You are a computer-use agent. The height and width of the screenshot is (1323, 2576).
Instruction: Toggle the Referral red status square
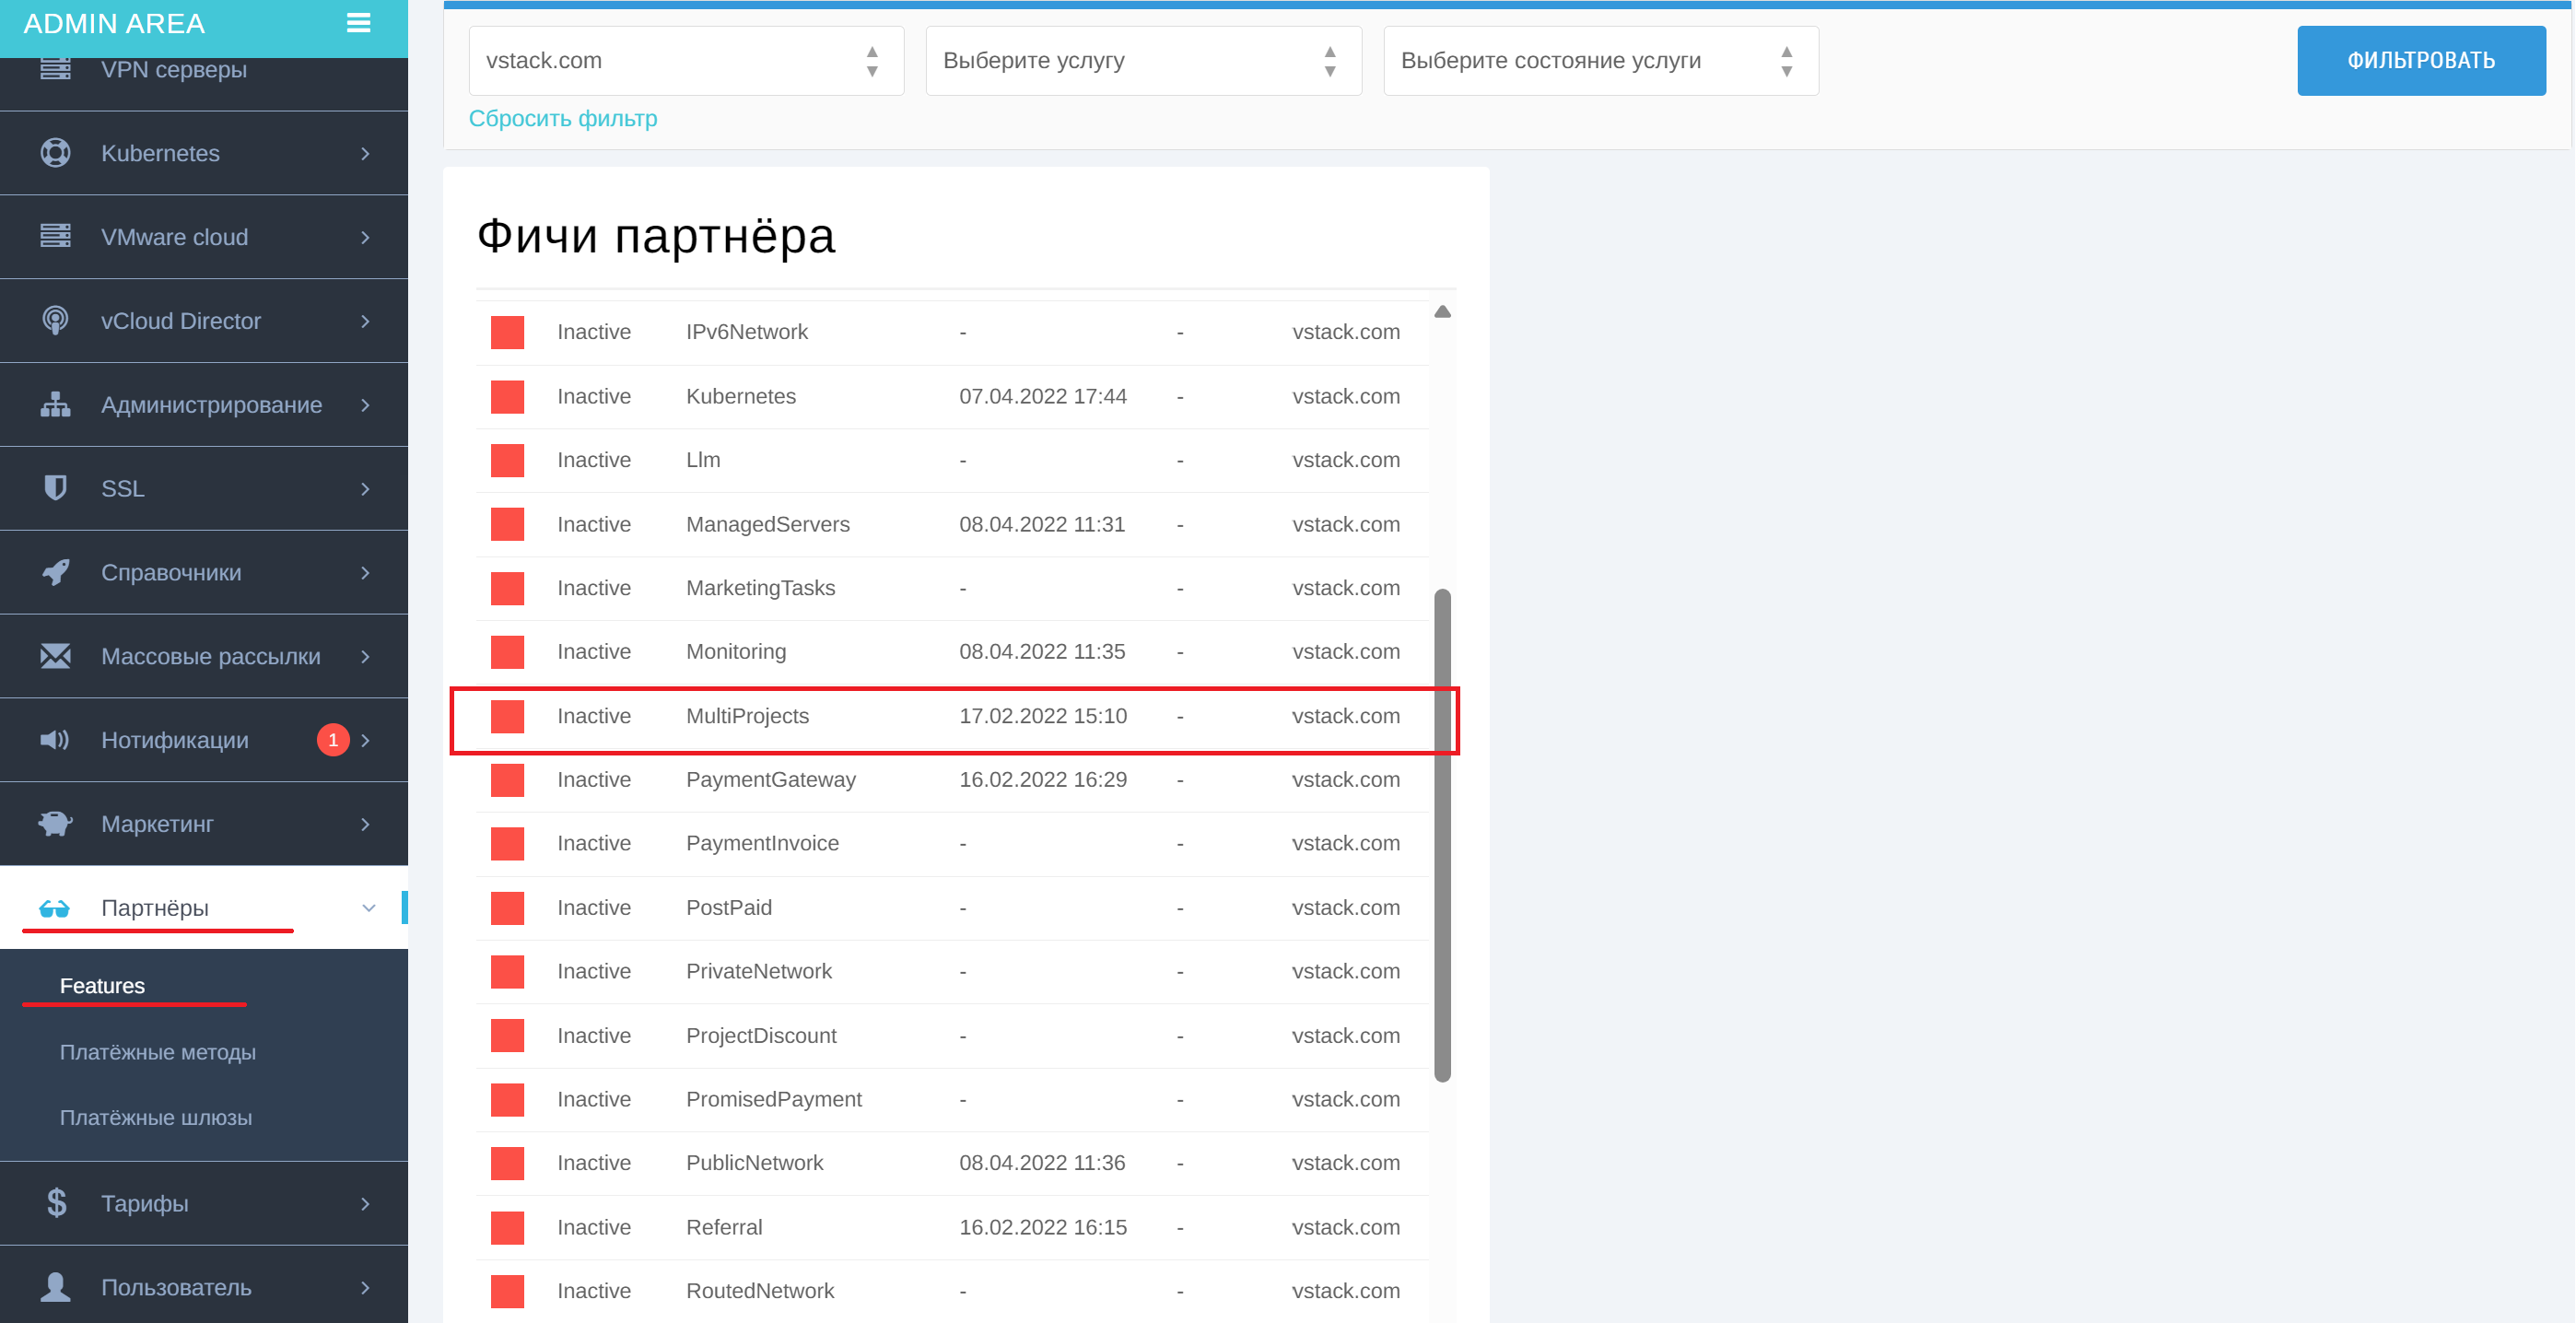(507, 1227)
